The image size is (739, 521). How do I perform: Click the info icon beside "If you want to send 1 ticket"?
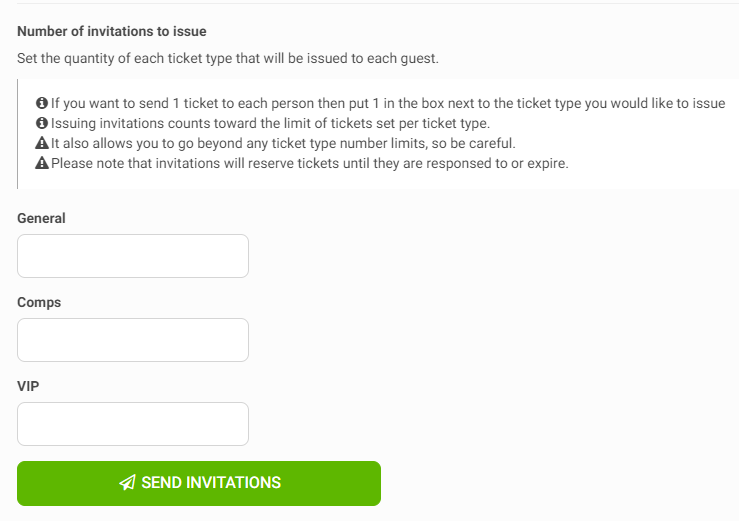(42, 103)
